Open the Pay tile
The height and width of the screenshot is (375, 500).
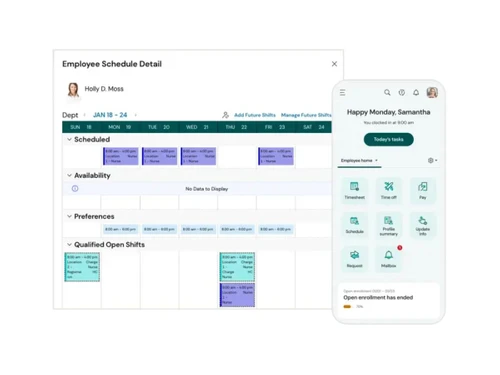(423, 190)
